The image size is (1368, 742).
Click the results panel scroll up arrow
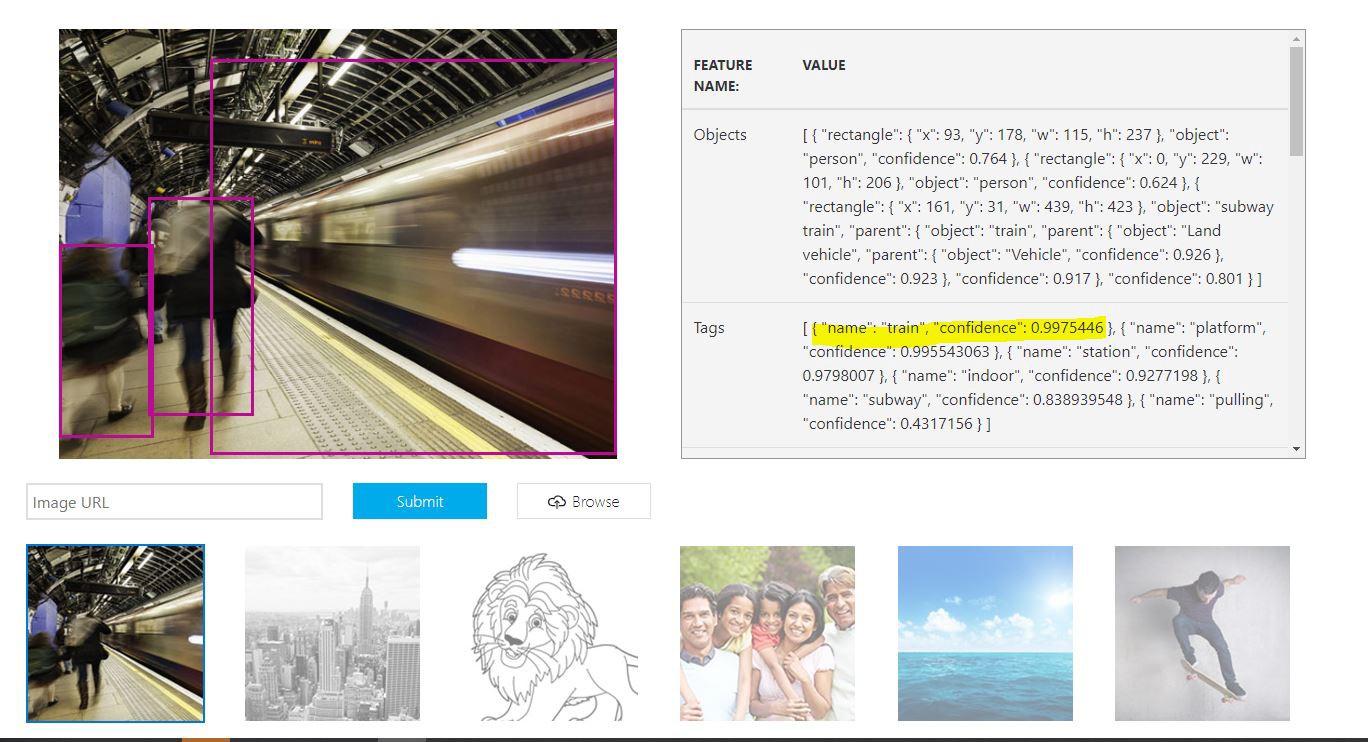pos(1297,39)
